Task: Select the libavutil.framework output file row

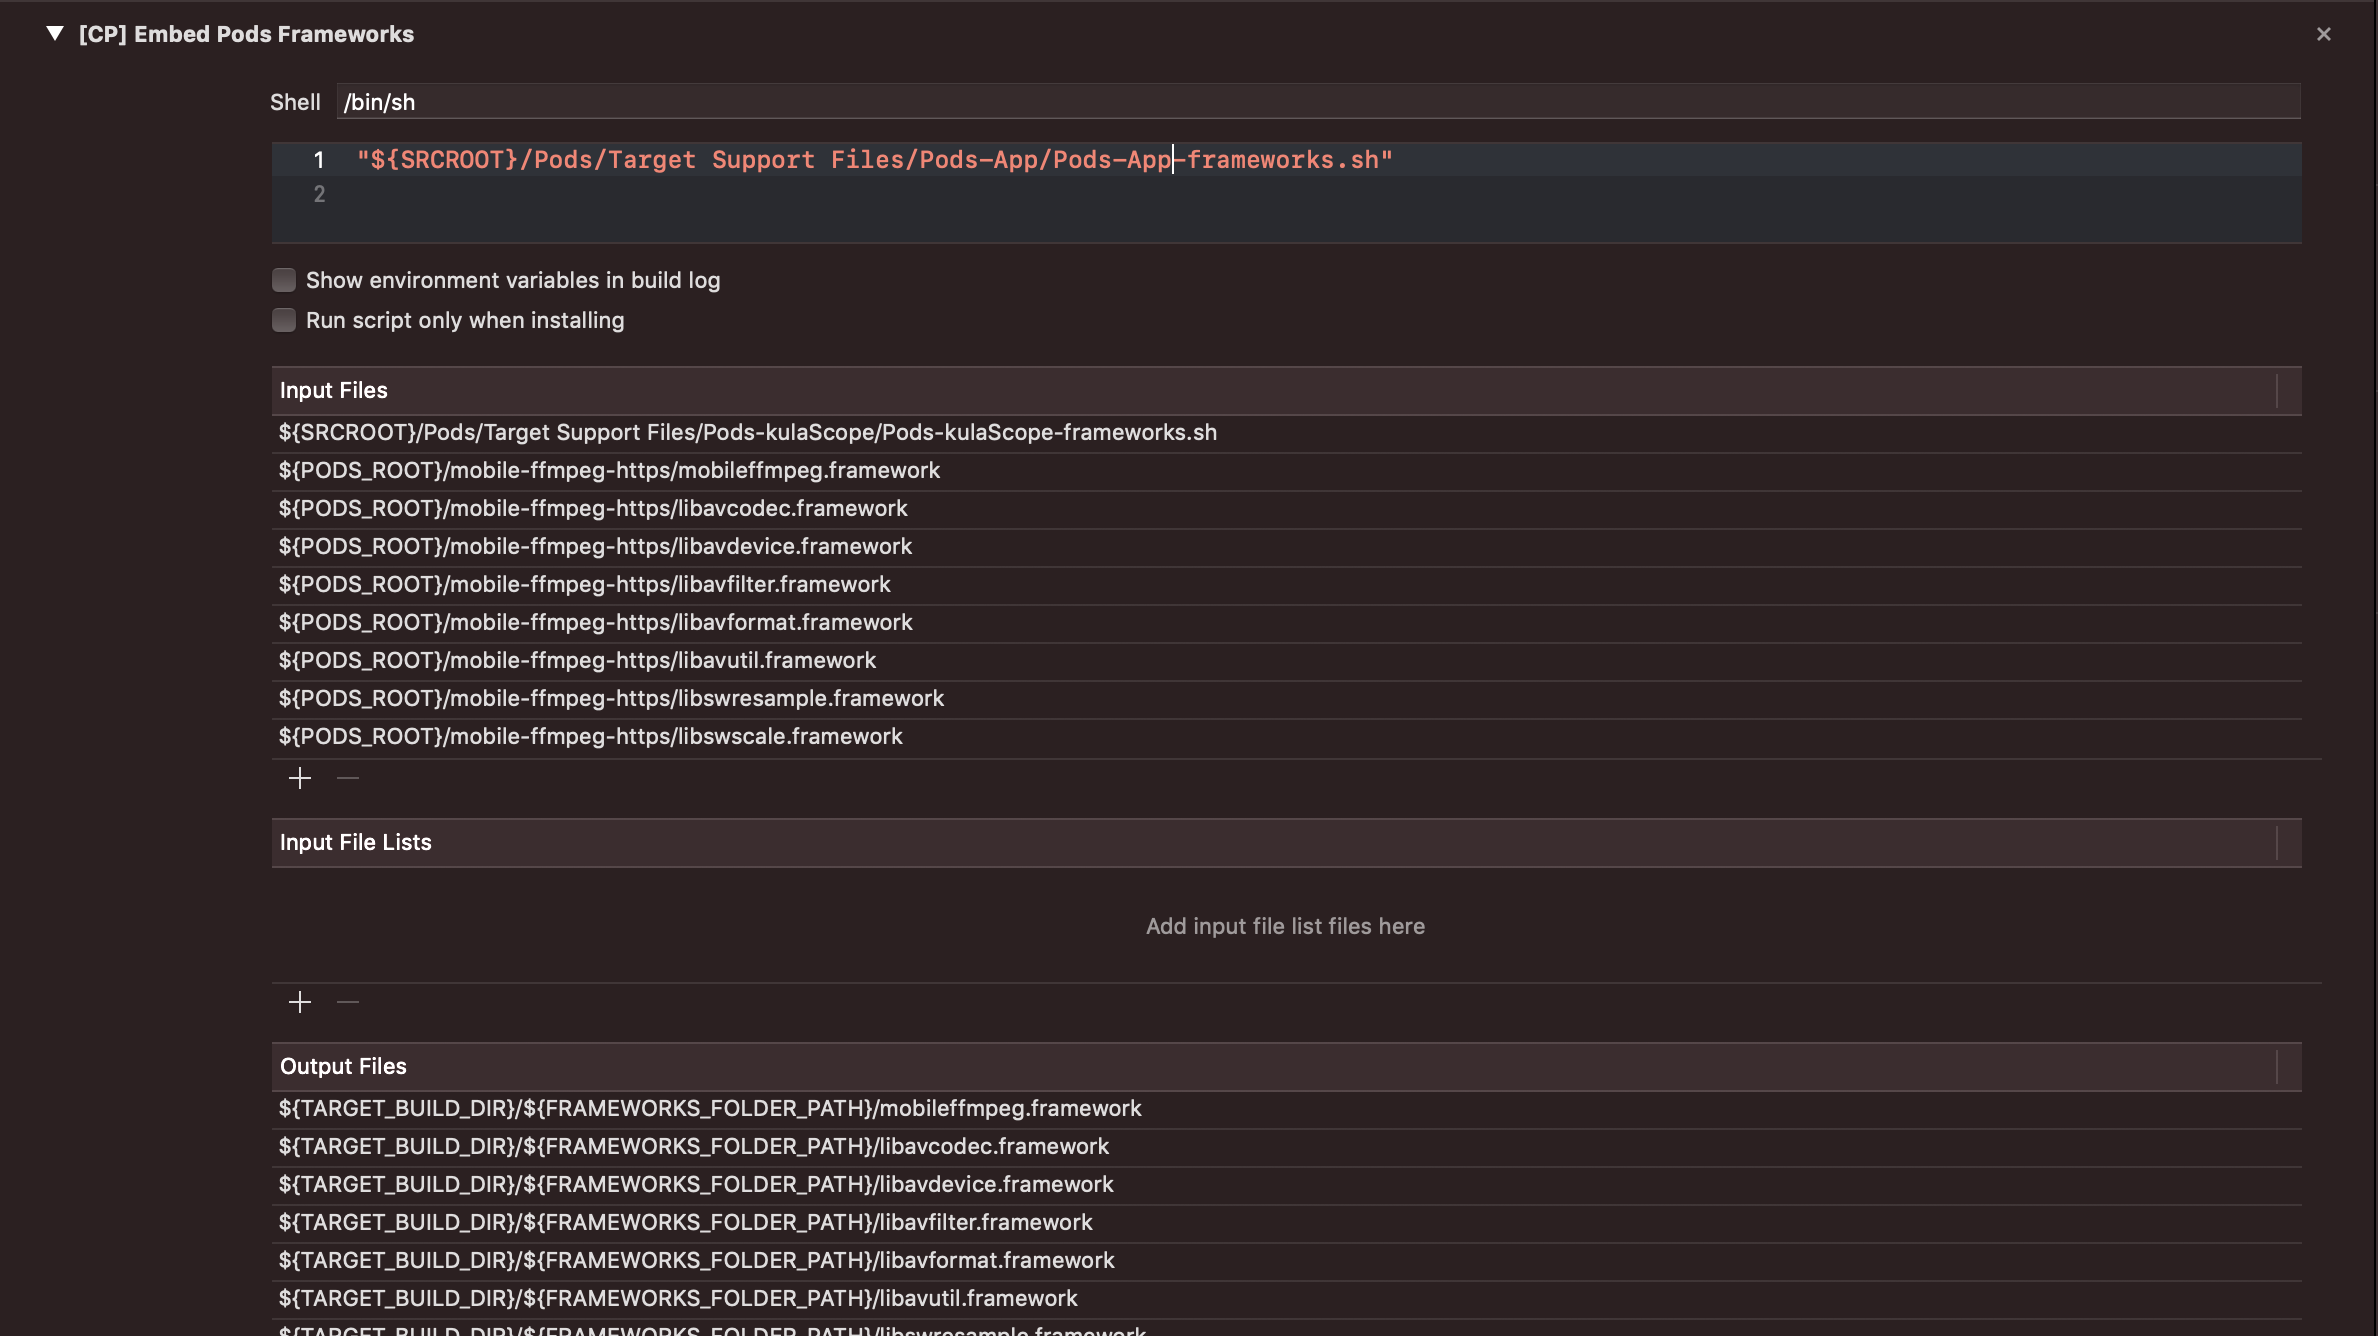Action: [678, 1298]
